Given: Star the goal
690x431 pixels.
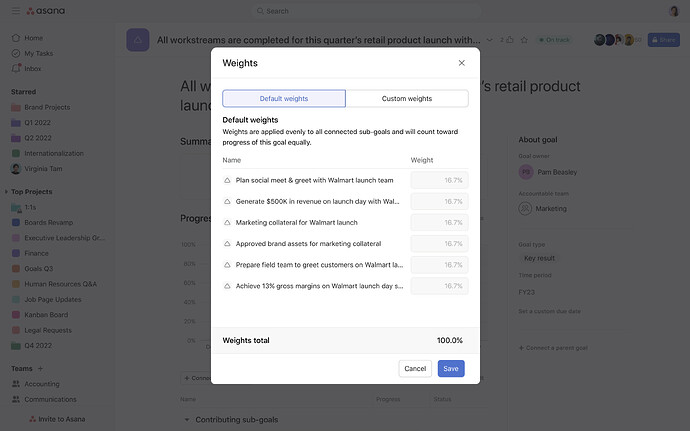Looking at the screenshot, I should pyautogui.click(x=524, y=40).
